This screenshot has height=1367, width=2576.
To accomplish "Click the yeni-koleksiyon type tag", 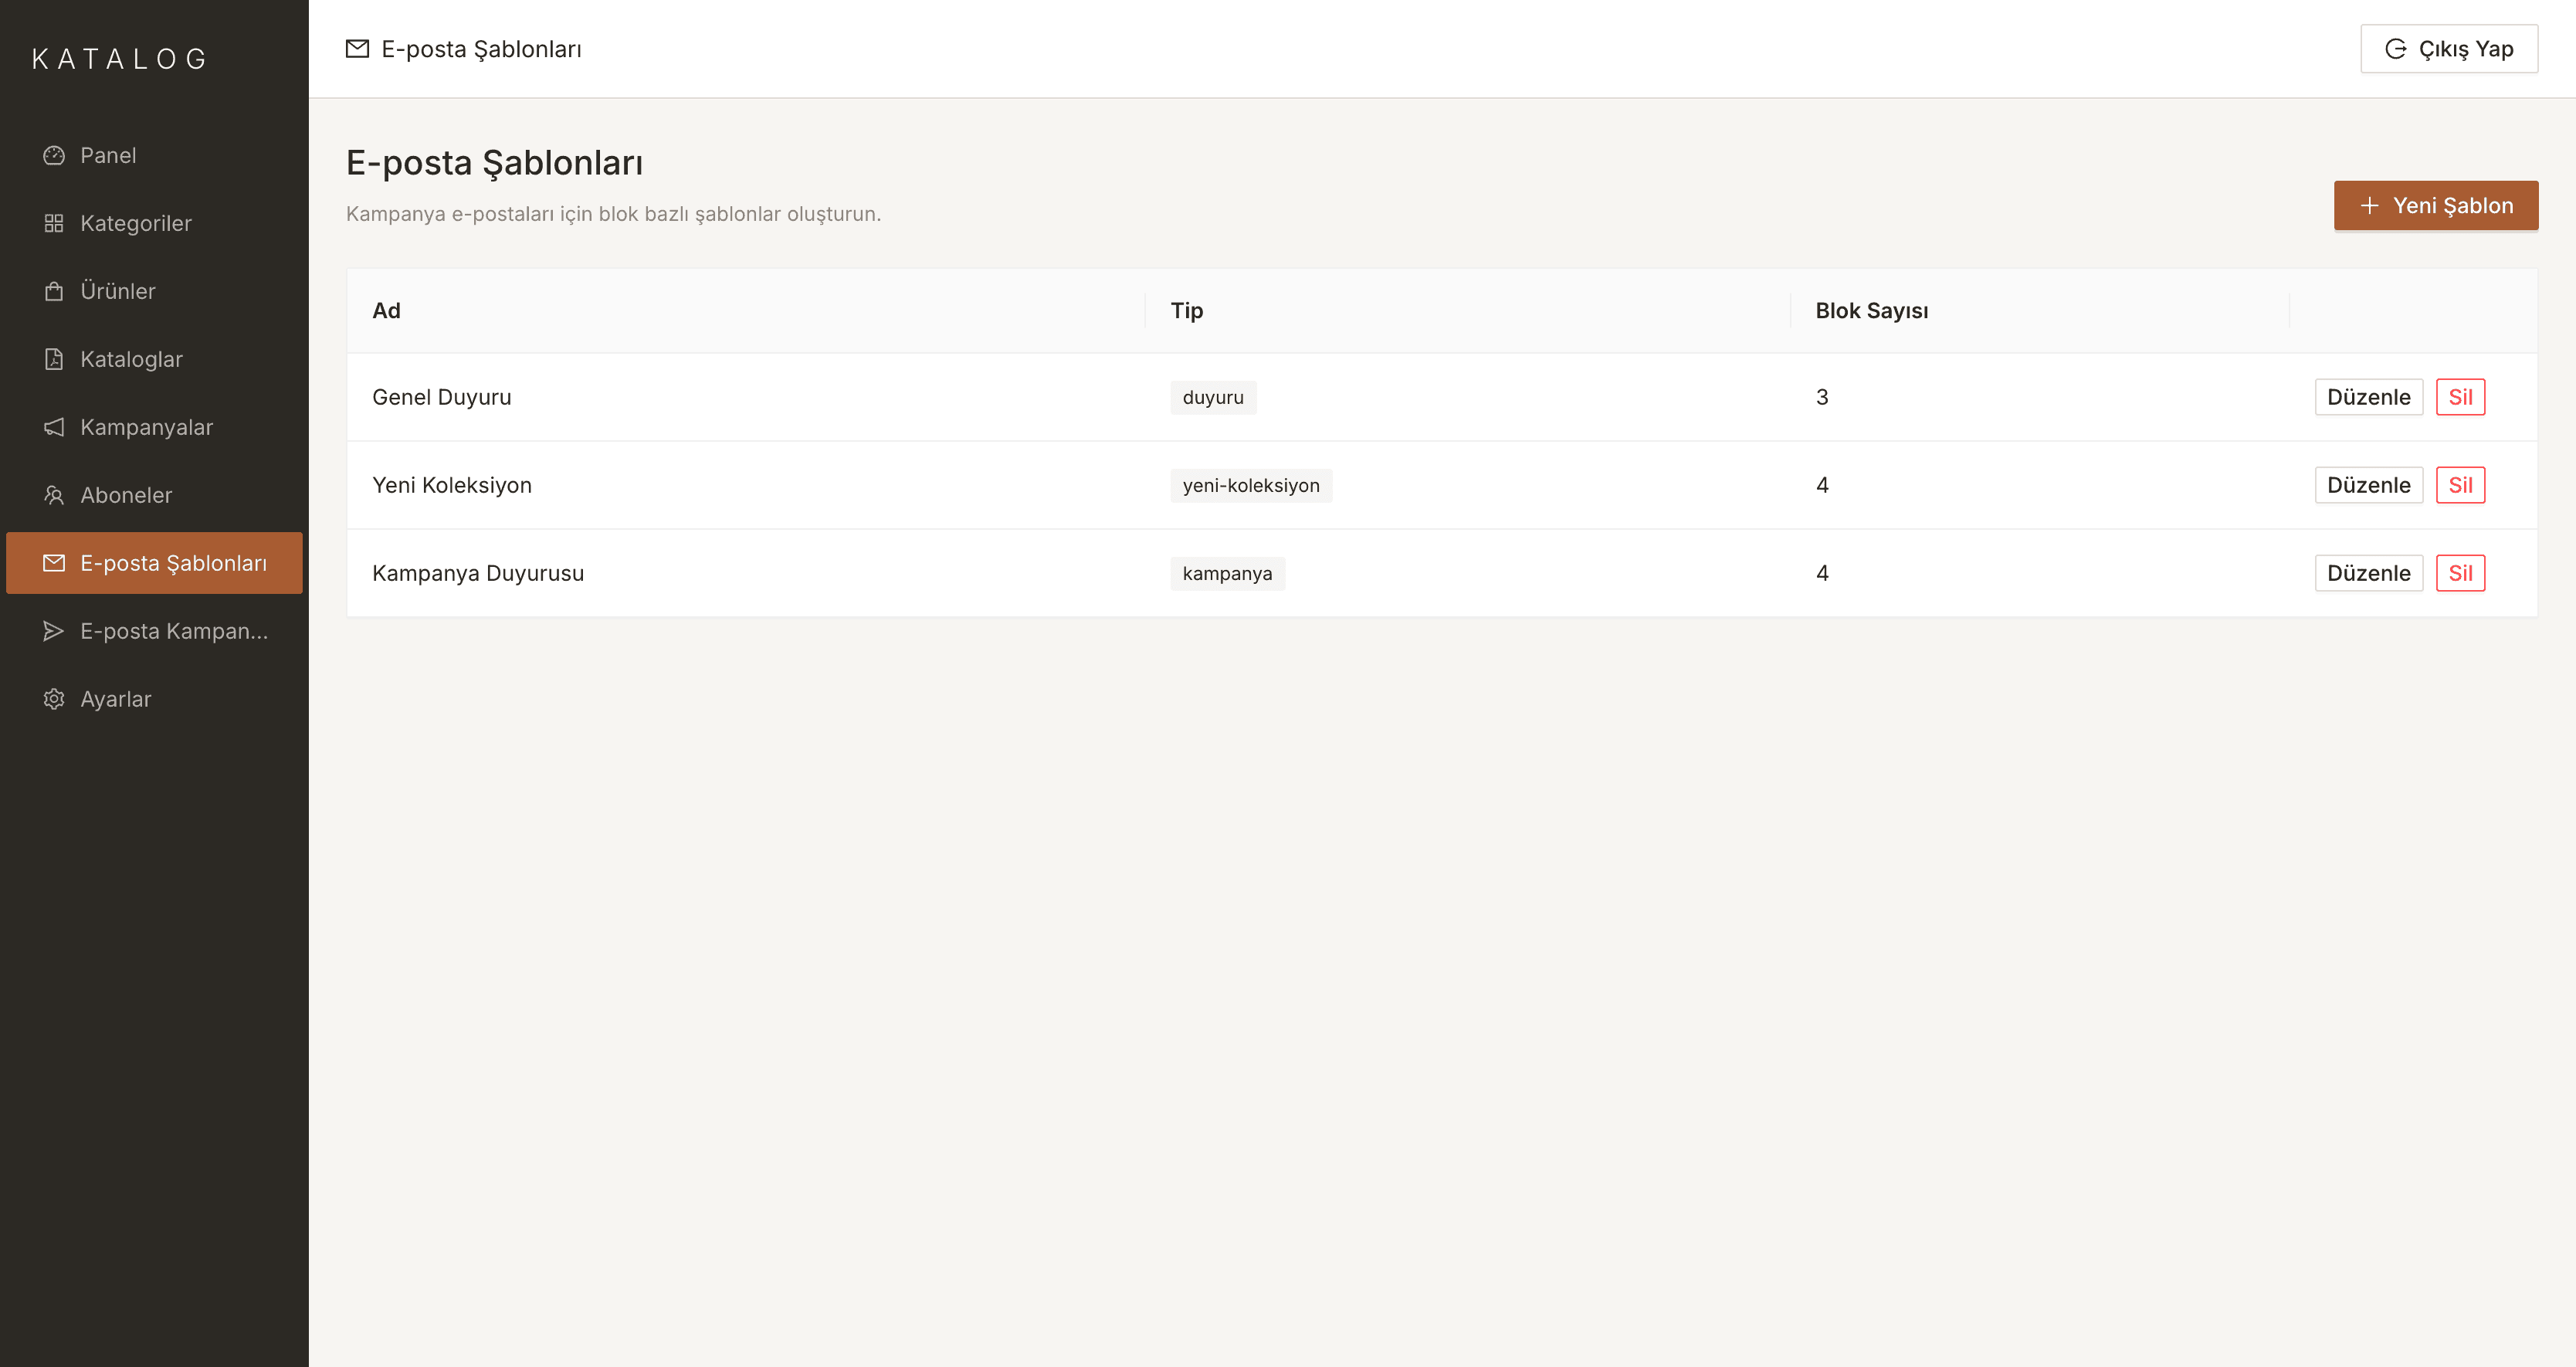I will coord(1251,485).
